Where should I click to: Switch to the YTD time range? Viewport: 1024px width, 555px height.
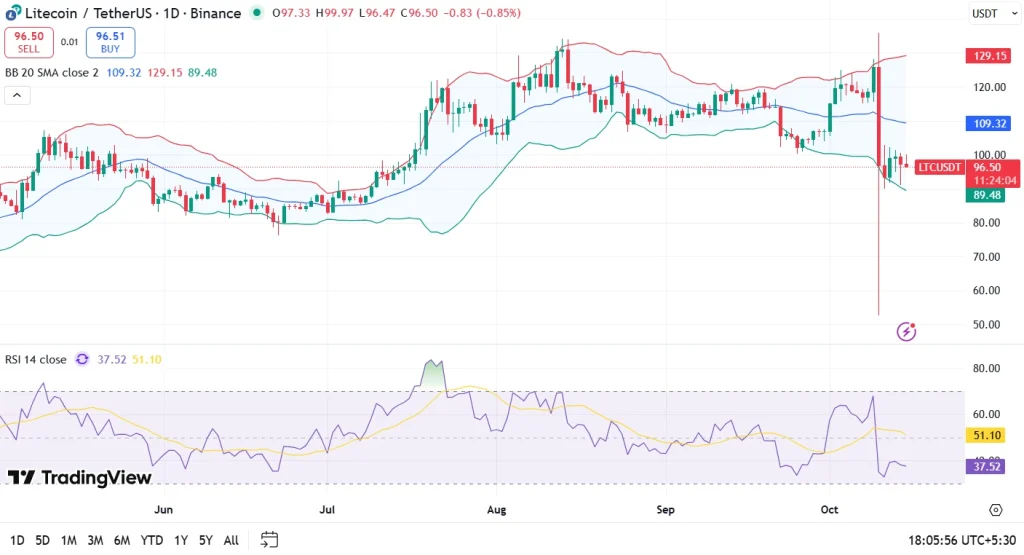pos(152,540)
